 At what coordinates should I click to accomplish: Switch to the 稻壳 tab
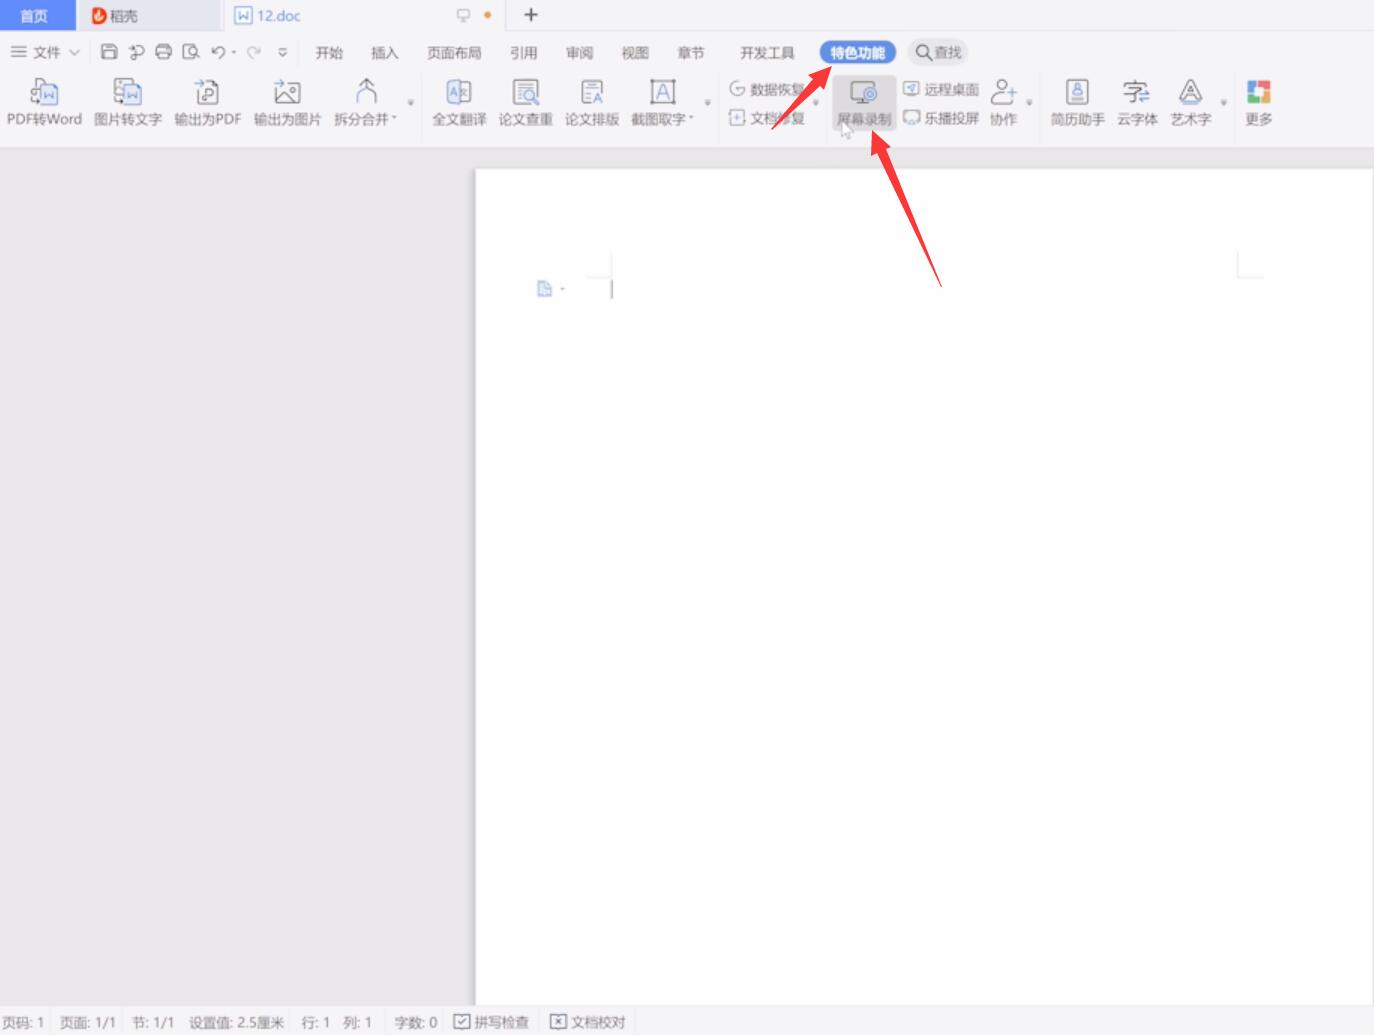[150, 15]
